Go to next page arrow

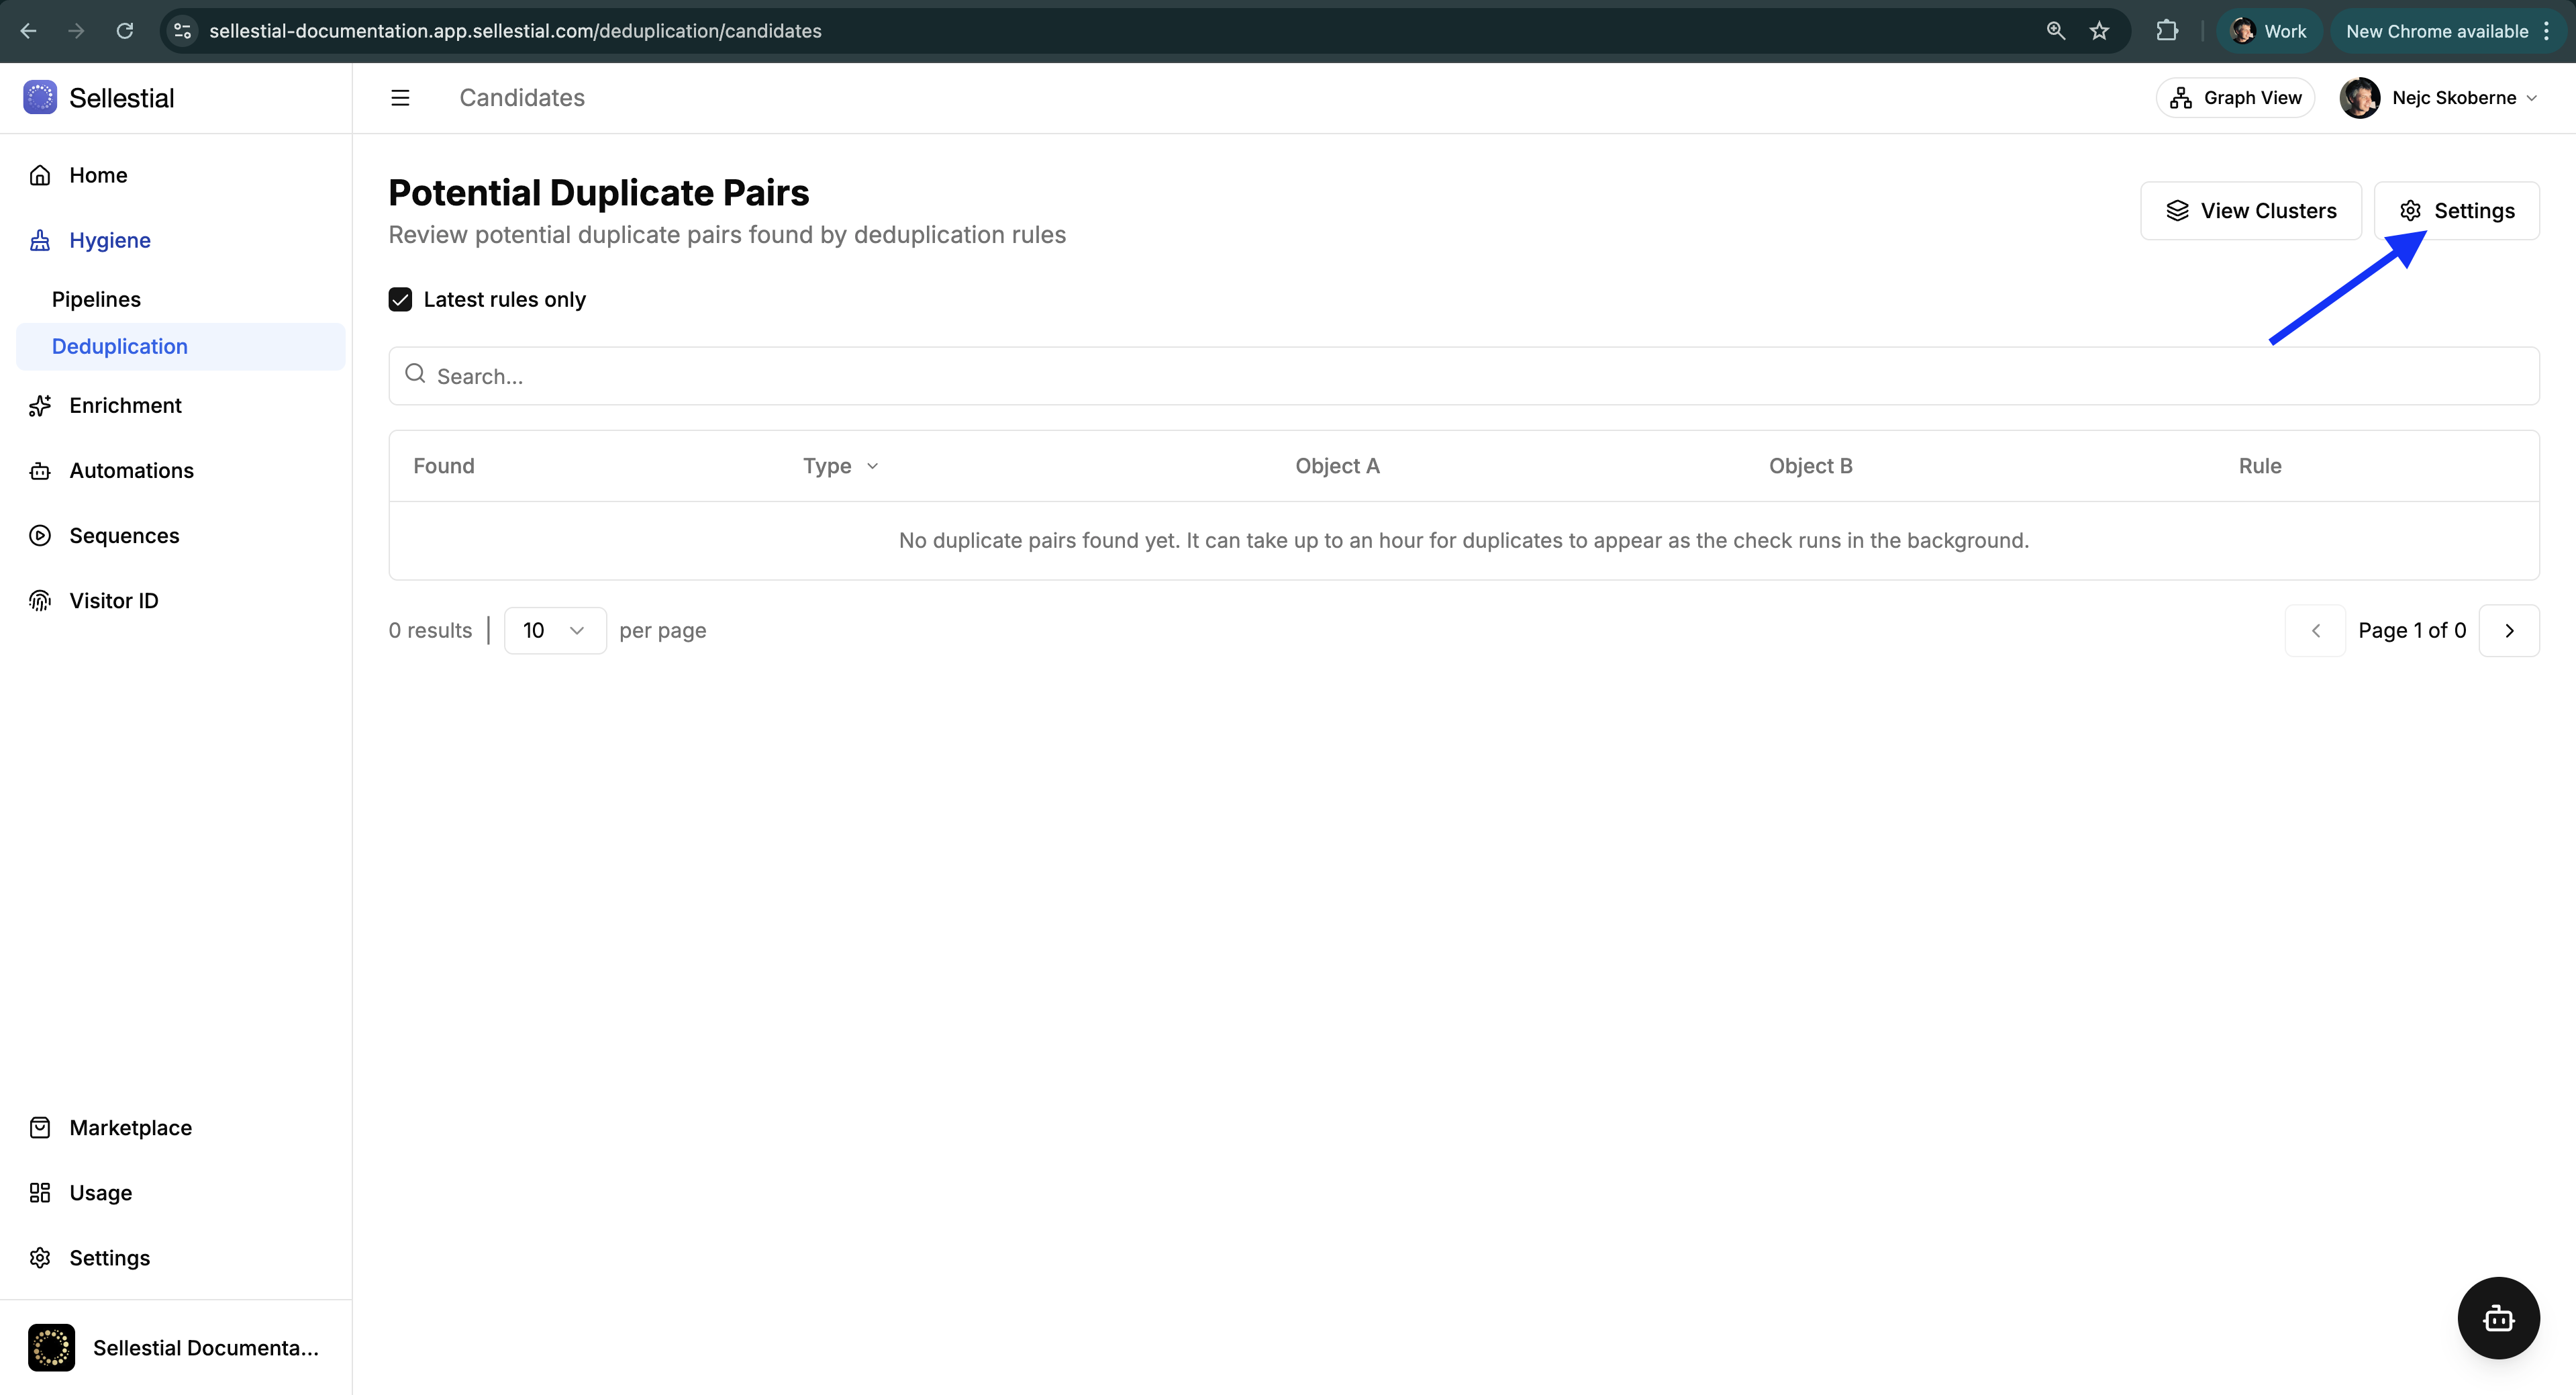[x=2508, y=631]
